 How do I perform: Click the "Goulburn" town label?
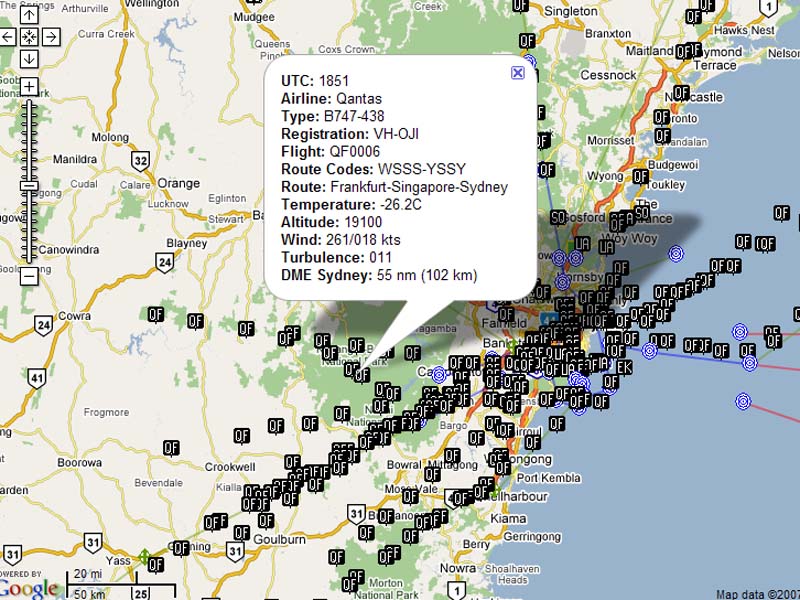(280, 539)
